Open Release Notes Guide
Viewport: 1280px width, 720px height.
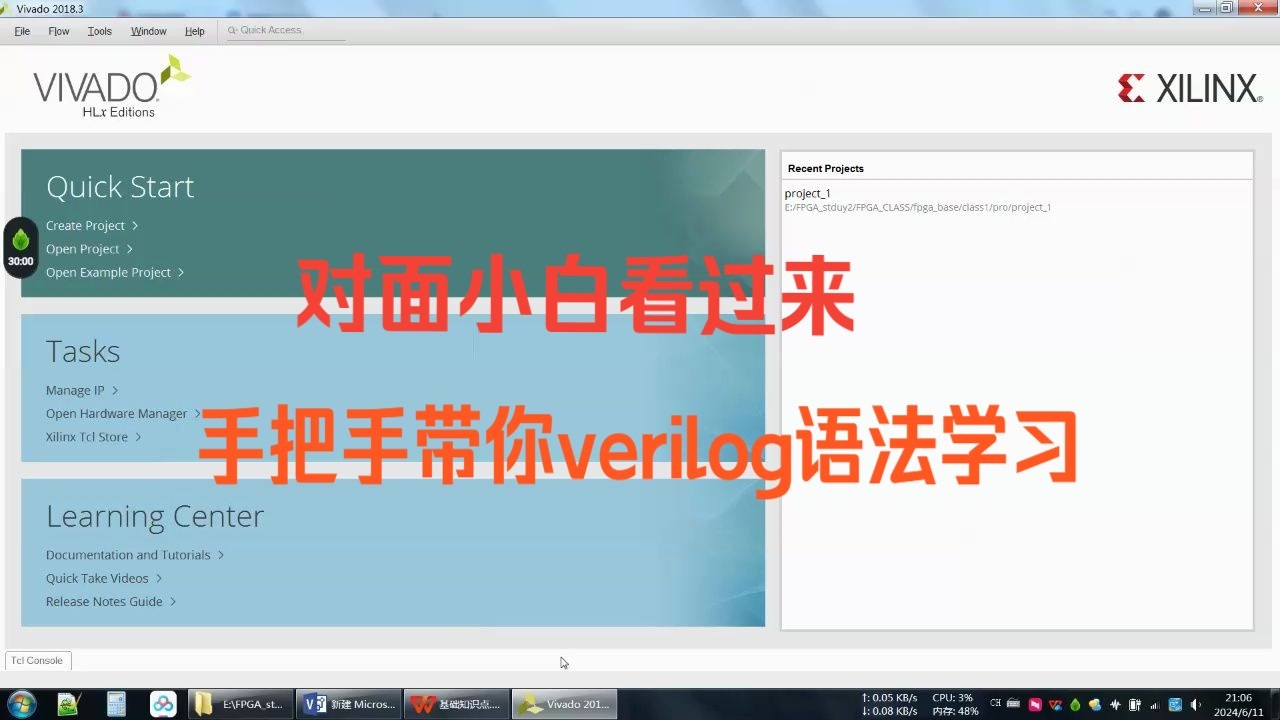pos(111,601)
